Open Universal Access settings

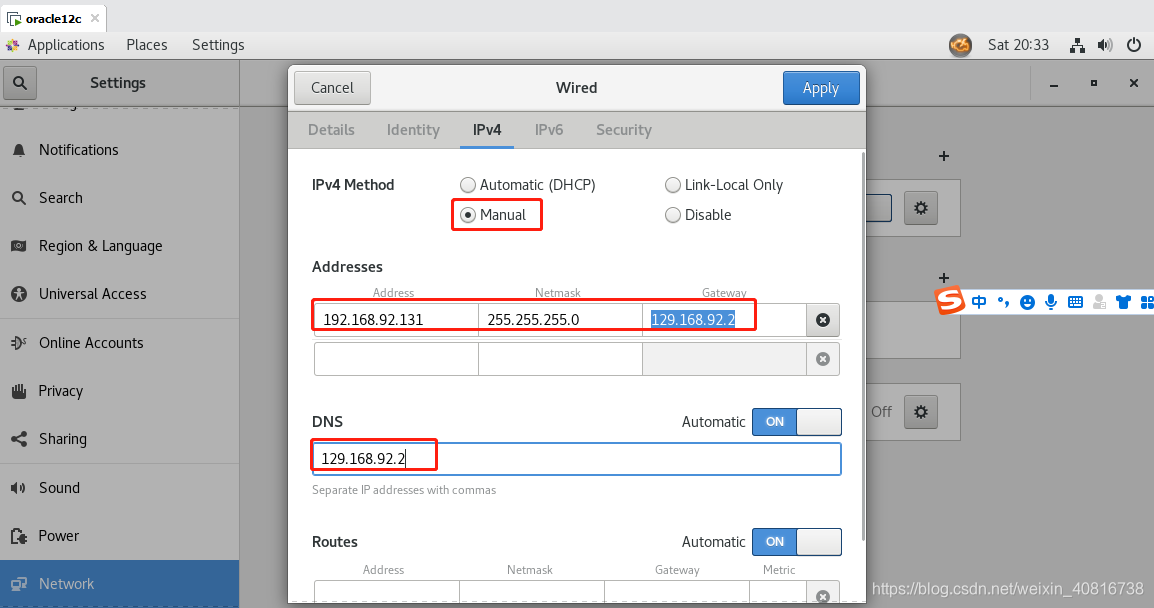click(119, 294)
